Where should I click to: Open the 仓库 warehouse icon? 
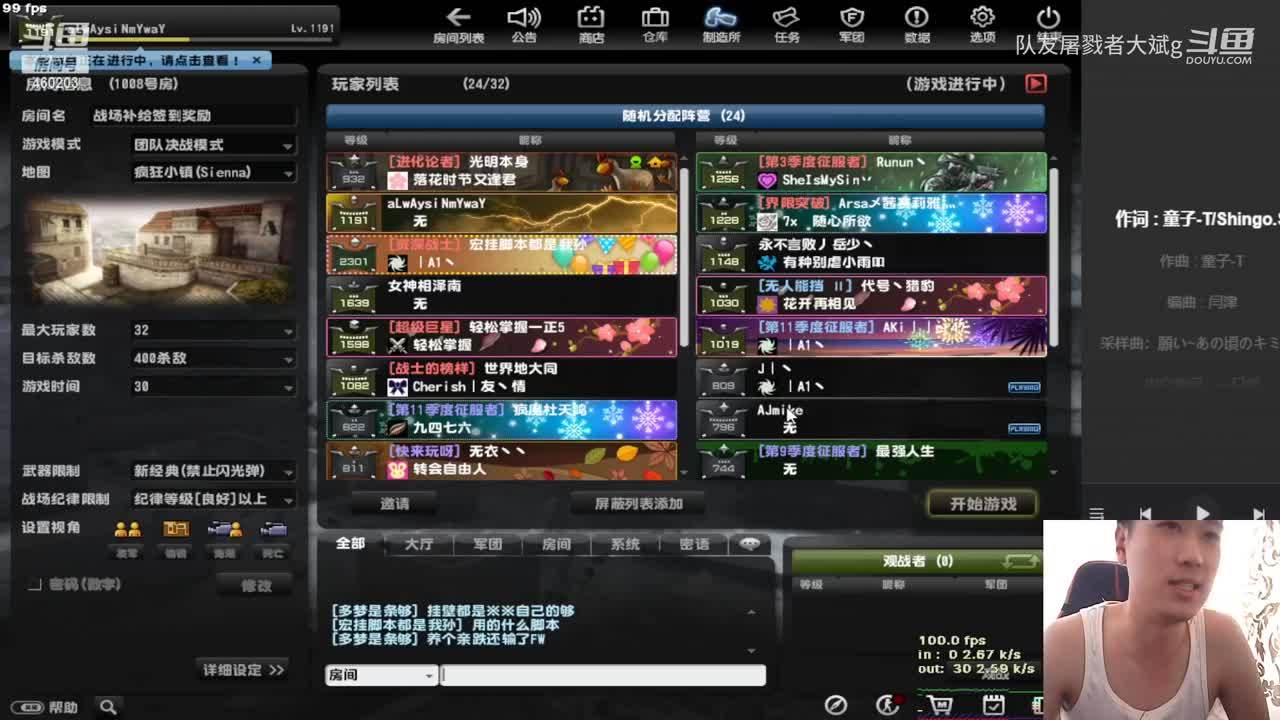pyautogui.click(x=655, y=24)
